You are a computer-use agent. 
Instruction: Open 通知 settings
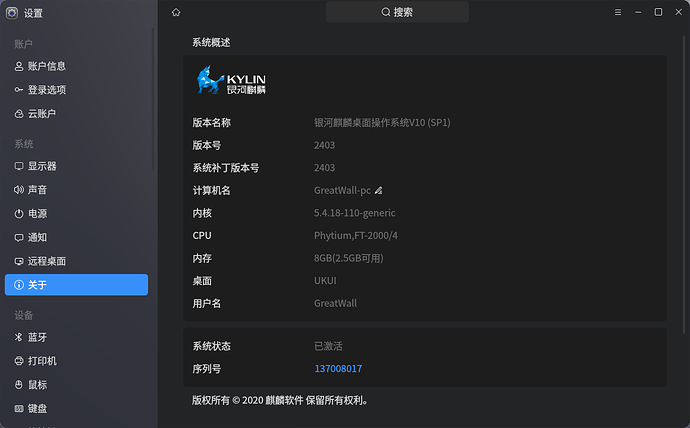coord(76,237)
